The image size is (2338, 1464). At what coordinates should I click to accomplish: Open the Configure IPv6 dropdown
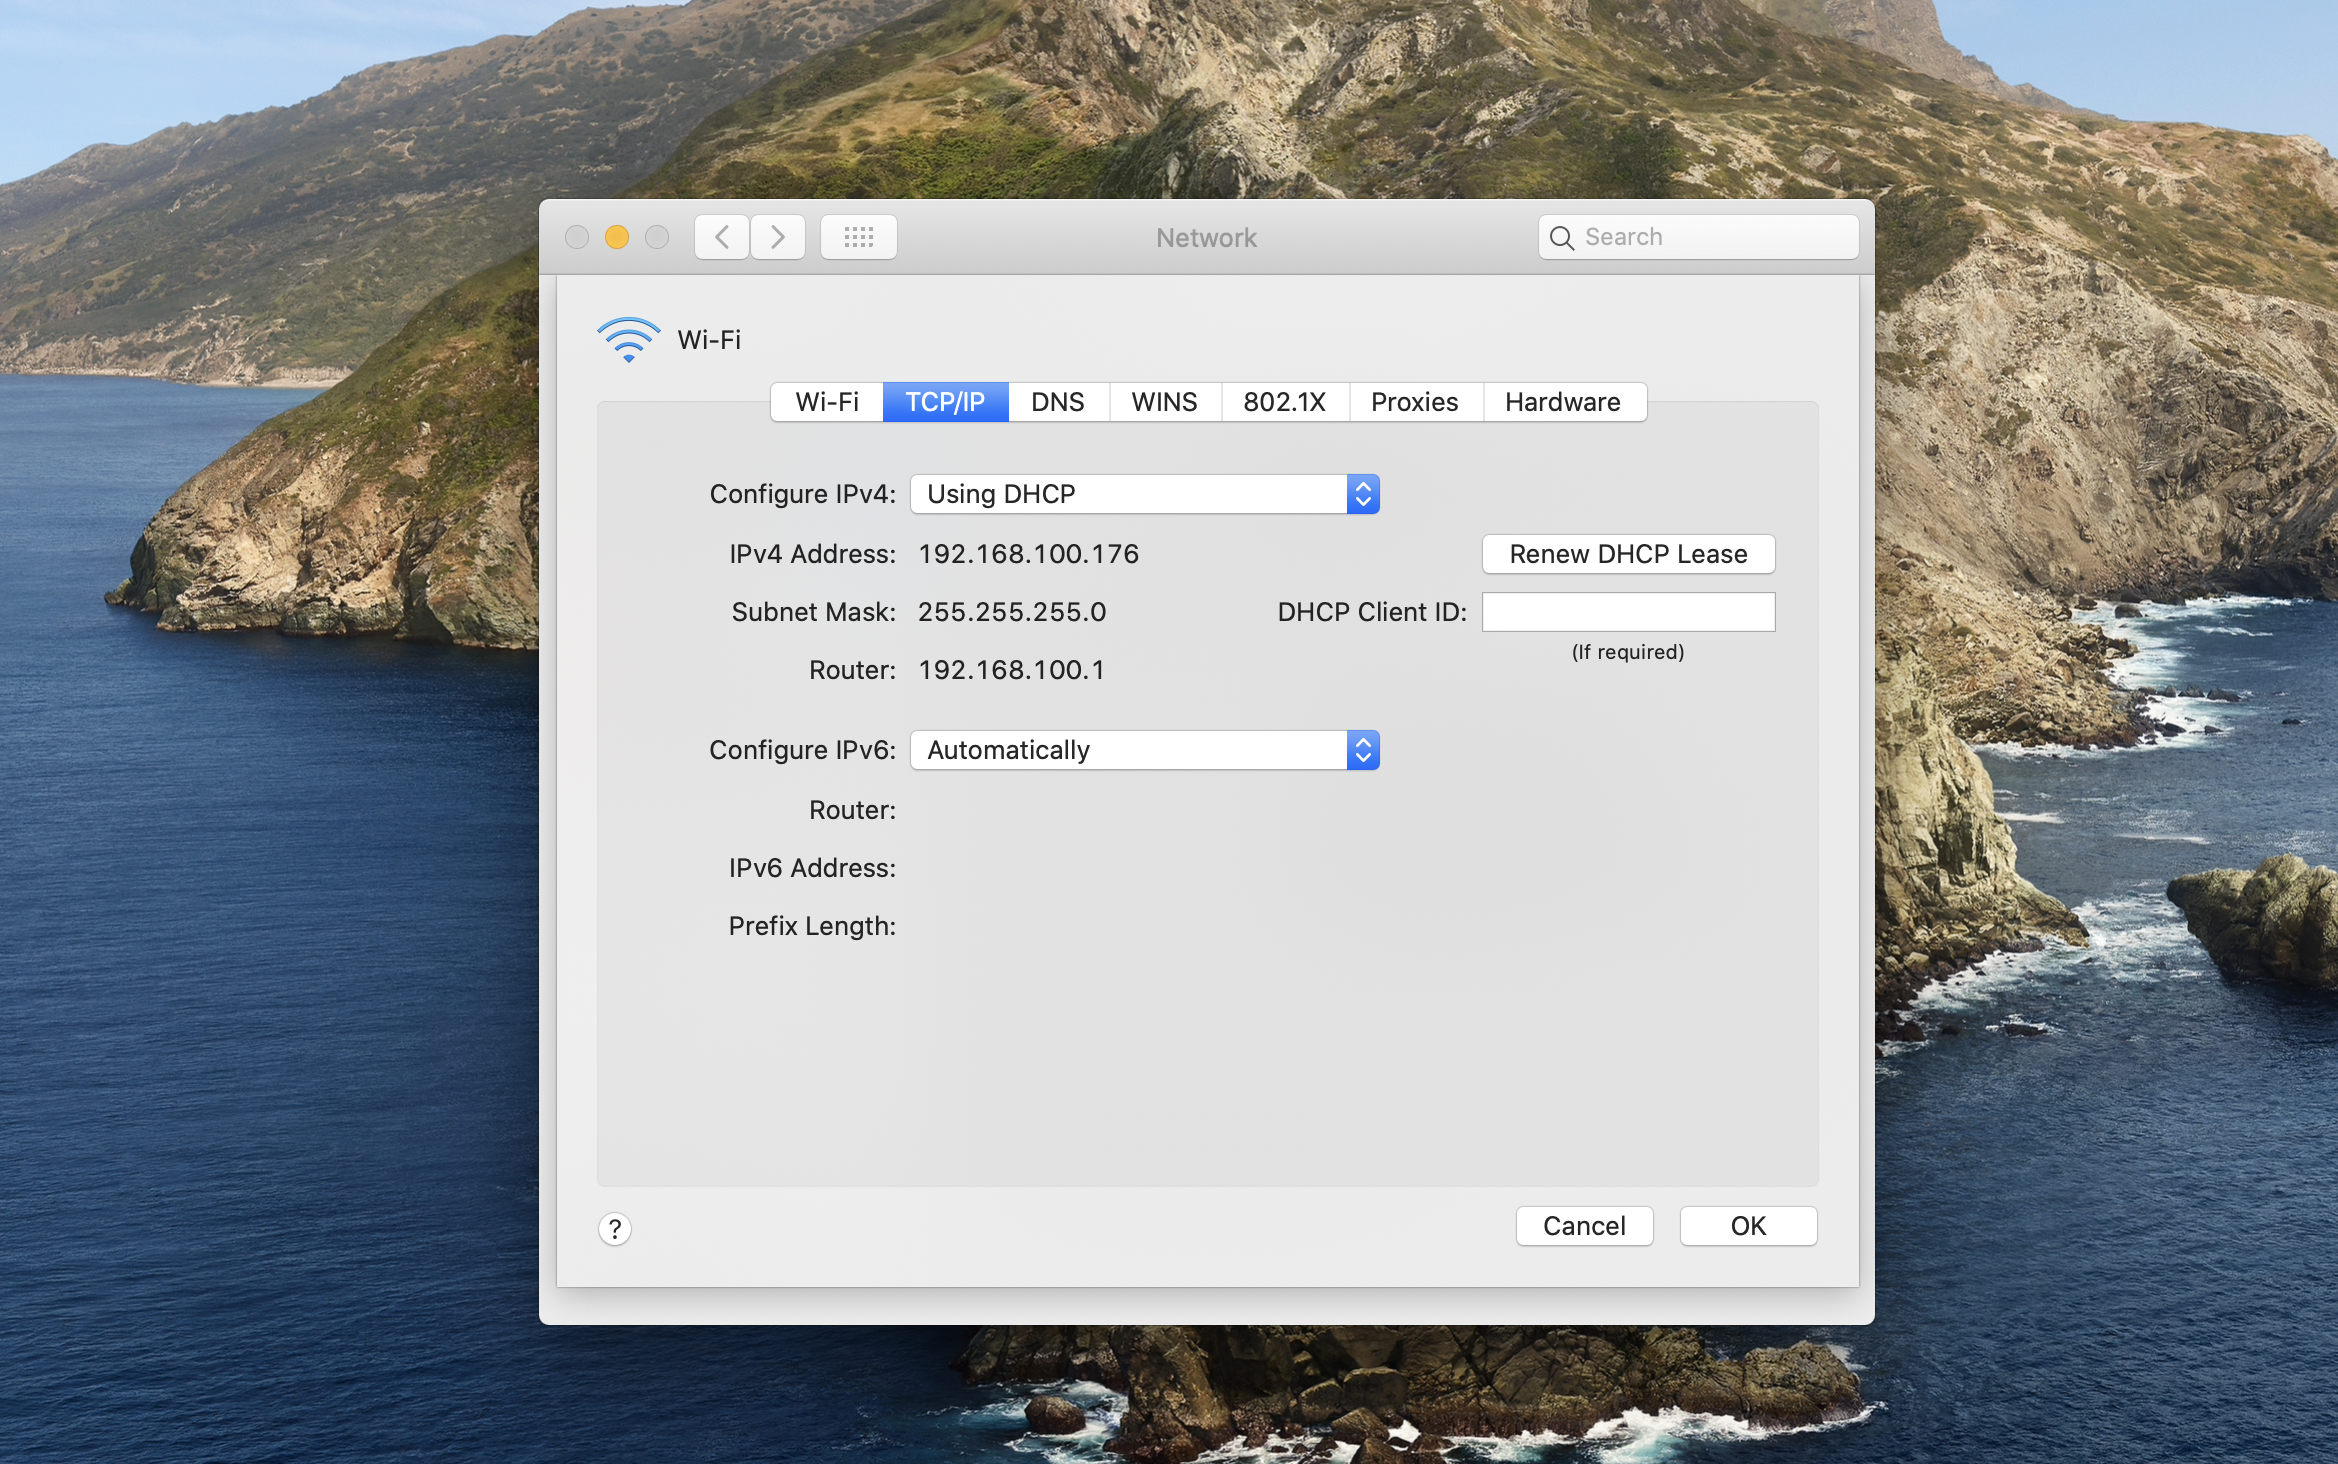pyautogui.click(x=1130, y=750)
